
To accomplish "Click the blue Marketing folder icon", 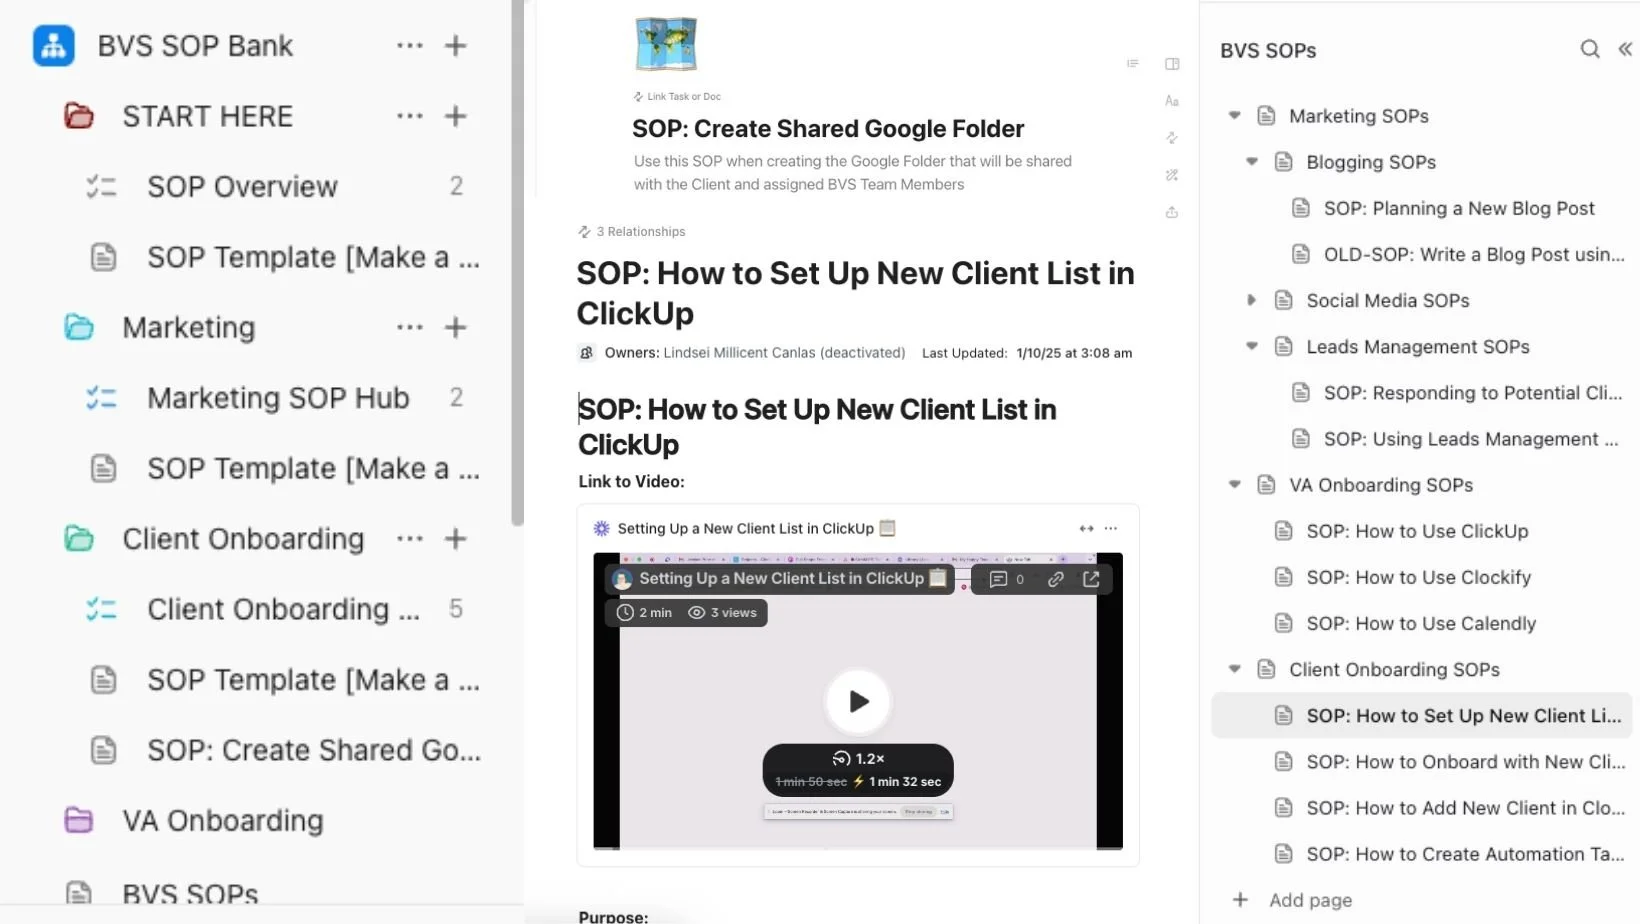I will pyautogui.click(x=78, y=327).
